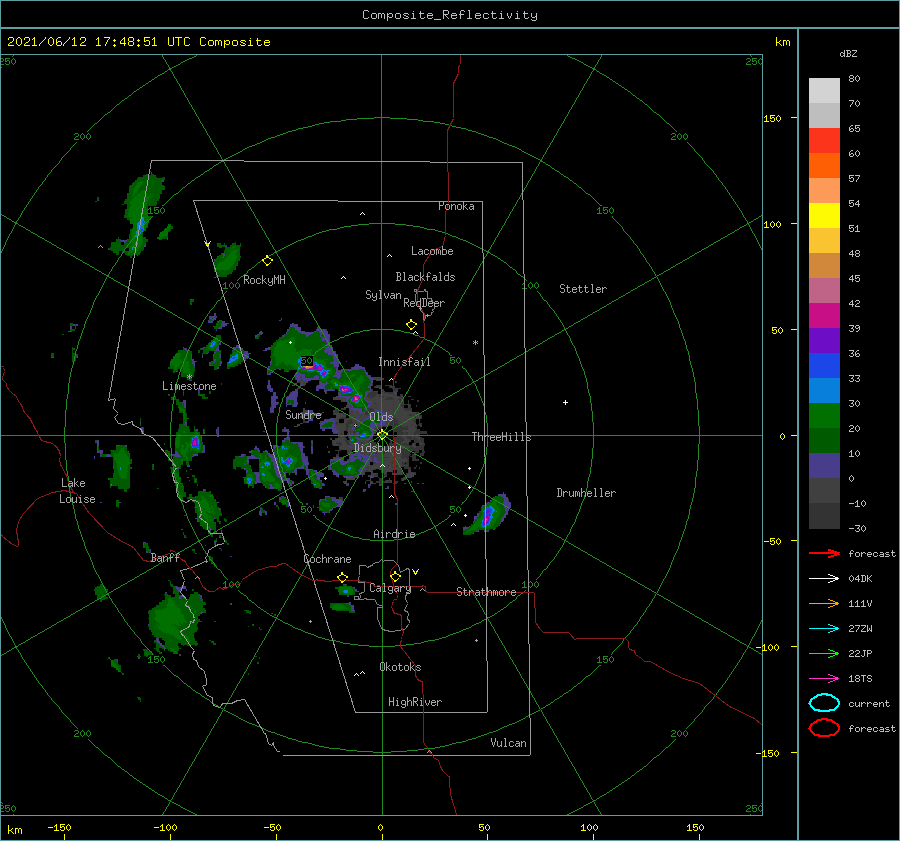Image resolution: width=900 pixels, height=841 pixels.
Task: Click the dark gray -10 to 0 dBZ swatch
Action: 824,491
